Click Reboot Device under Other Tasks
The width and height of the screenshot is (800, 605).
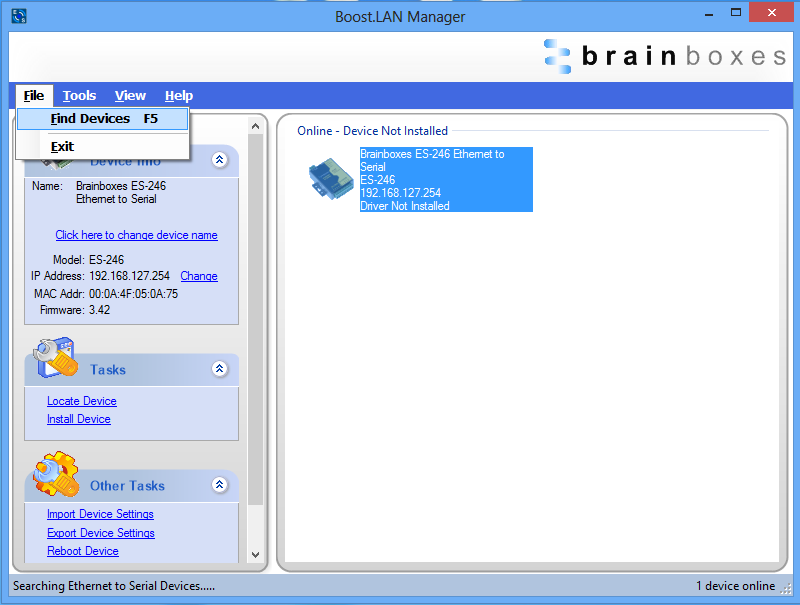pos(82,551)
